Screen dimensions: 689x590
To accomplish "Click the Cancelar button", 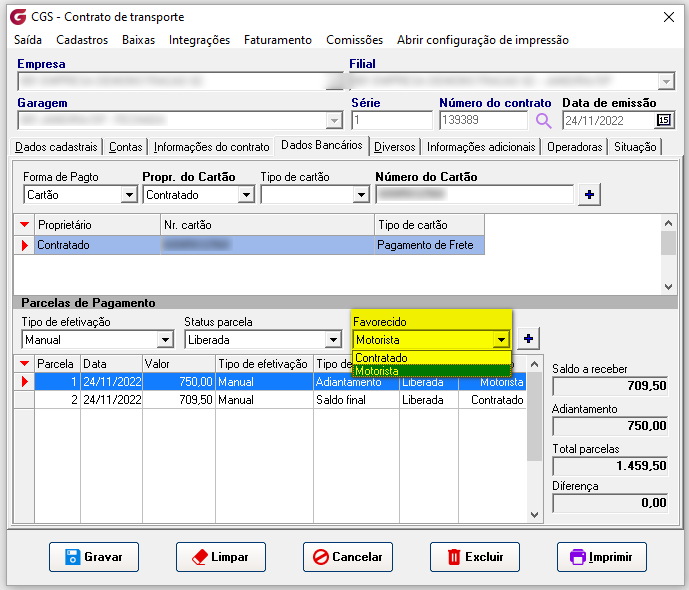I will click(x=348, y=557).
